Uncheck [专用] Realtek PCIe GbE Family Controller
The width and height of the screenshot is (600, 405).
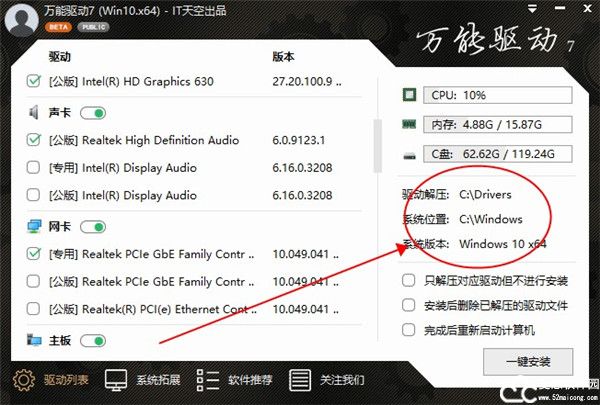click(x=33, y=253)
